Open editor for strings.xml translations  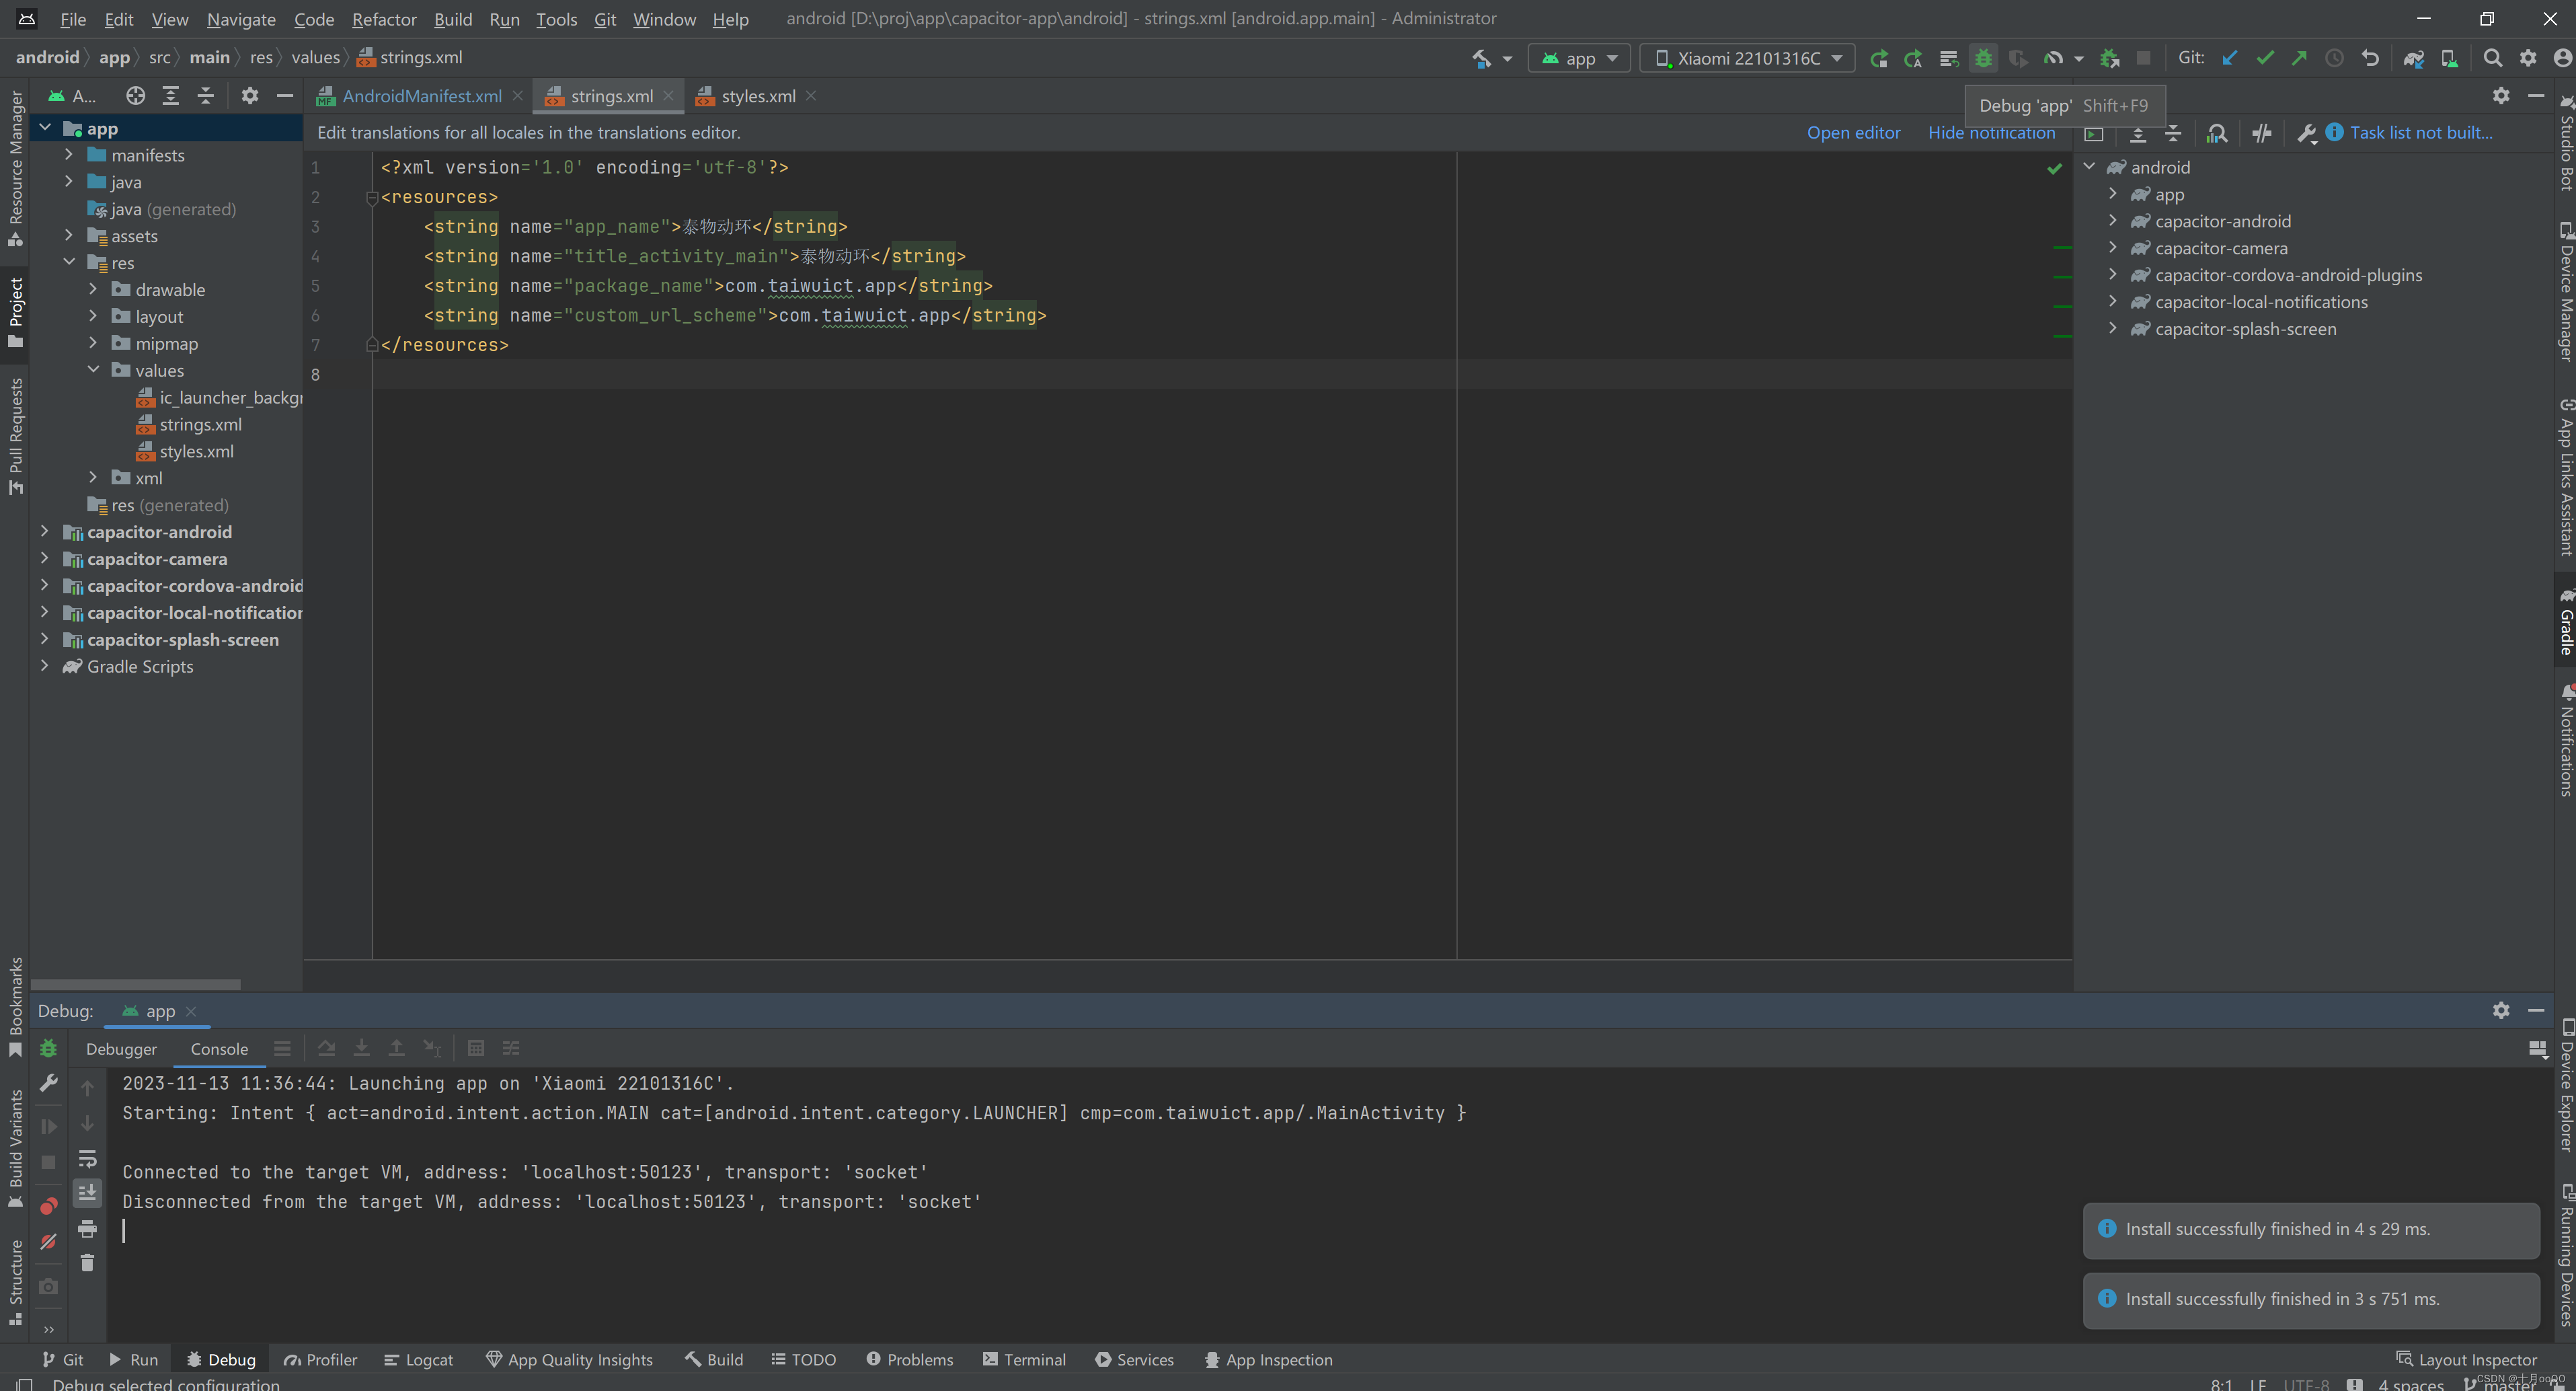(1855, 132)
